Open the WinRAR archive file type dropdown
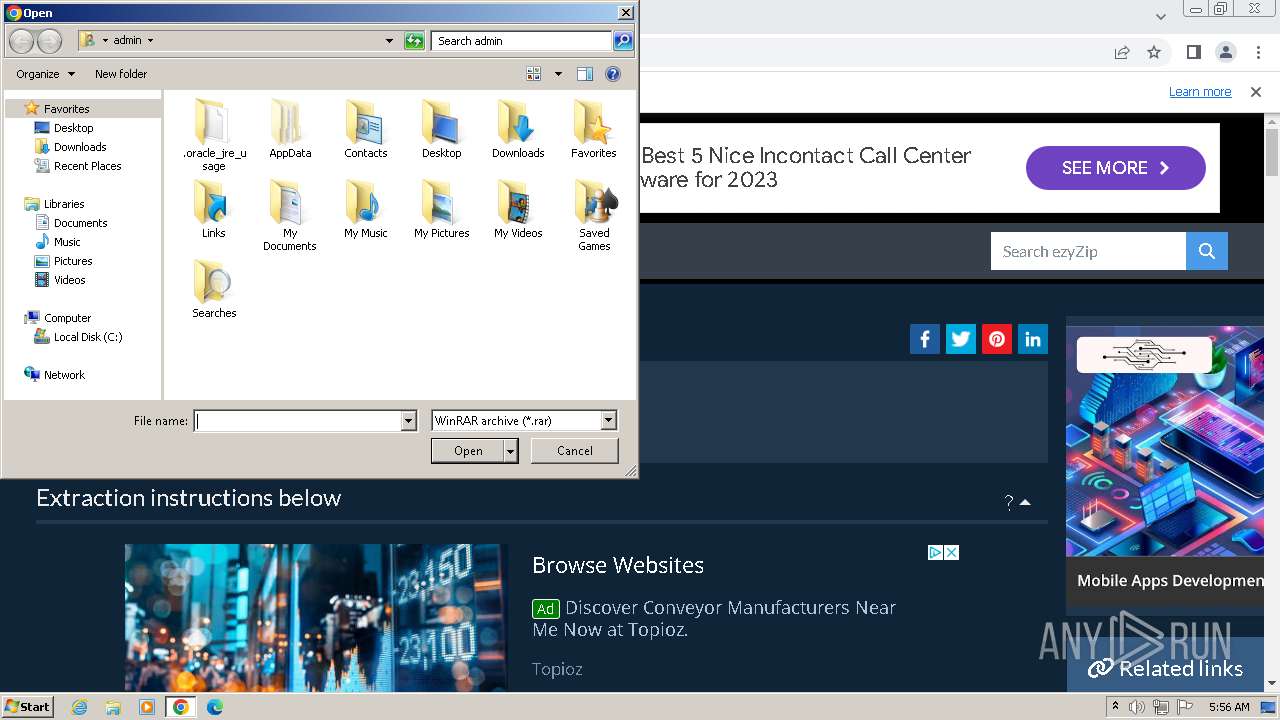This screenshot has width=1280, height=720. (x=608, y=421)
